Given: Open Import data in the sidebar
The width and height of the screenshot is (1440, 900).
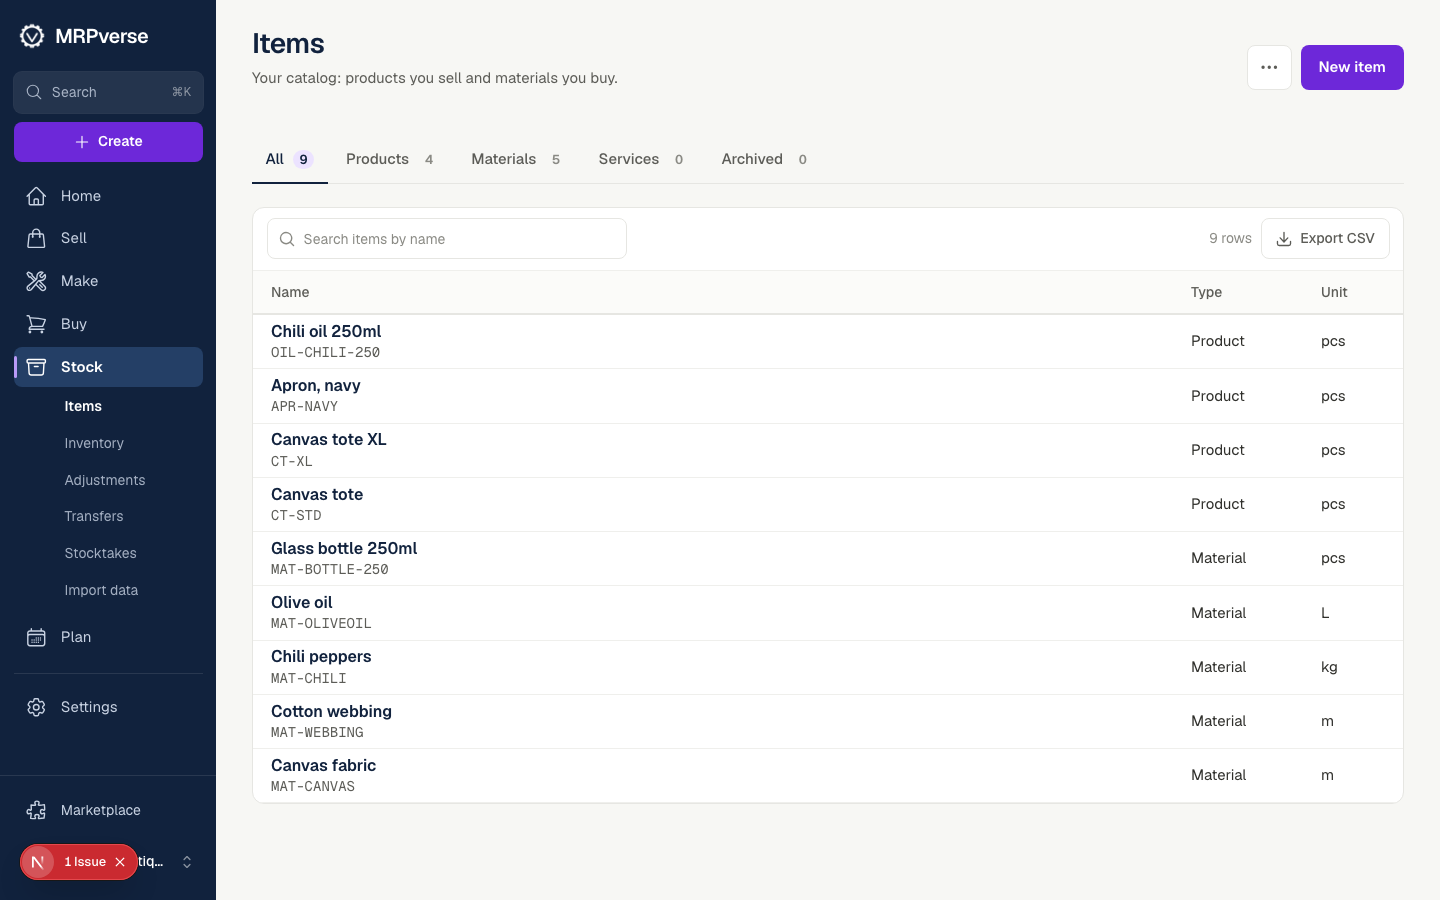Looking at the screenshot, I should (101, 590).
